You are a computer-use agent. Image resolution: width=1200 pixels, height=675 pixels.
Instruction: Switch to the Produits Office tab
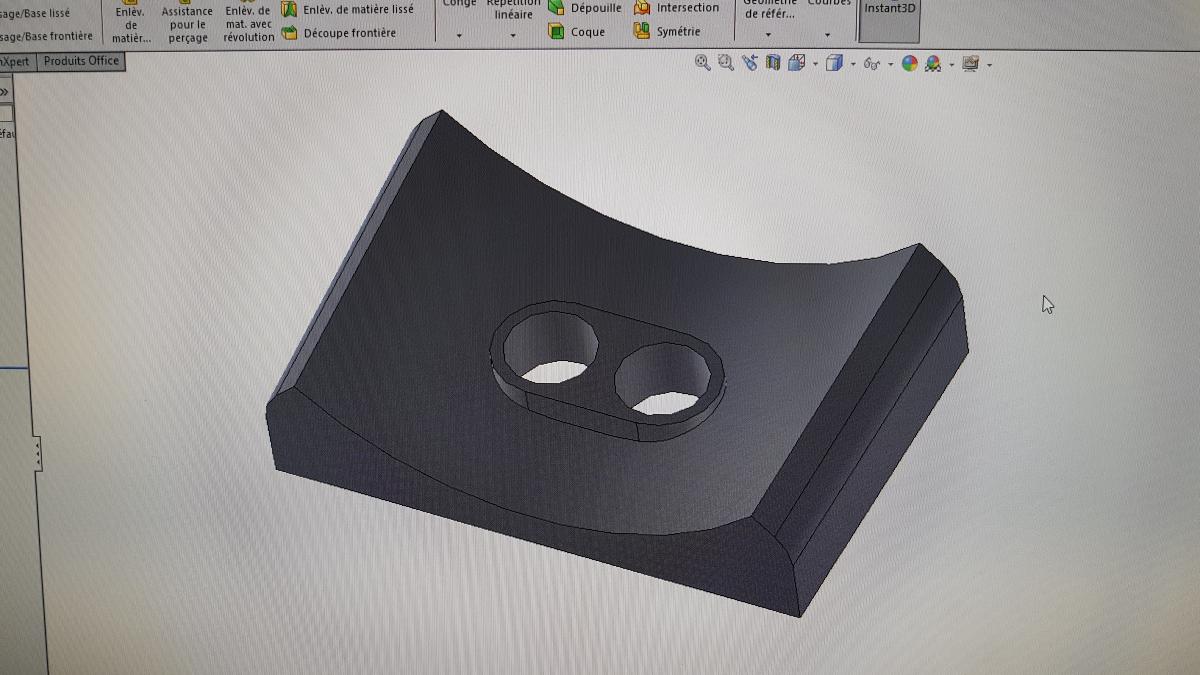point(81,61)
